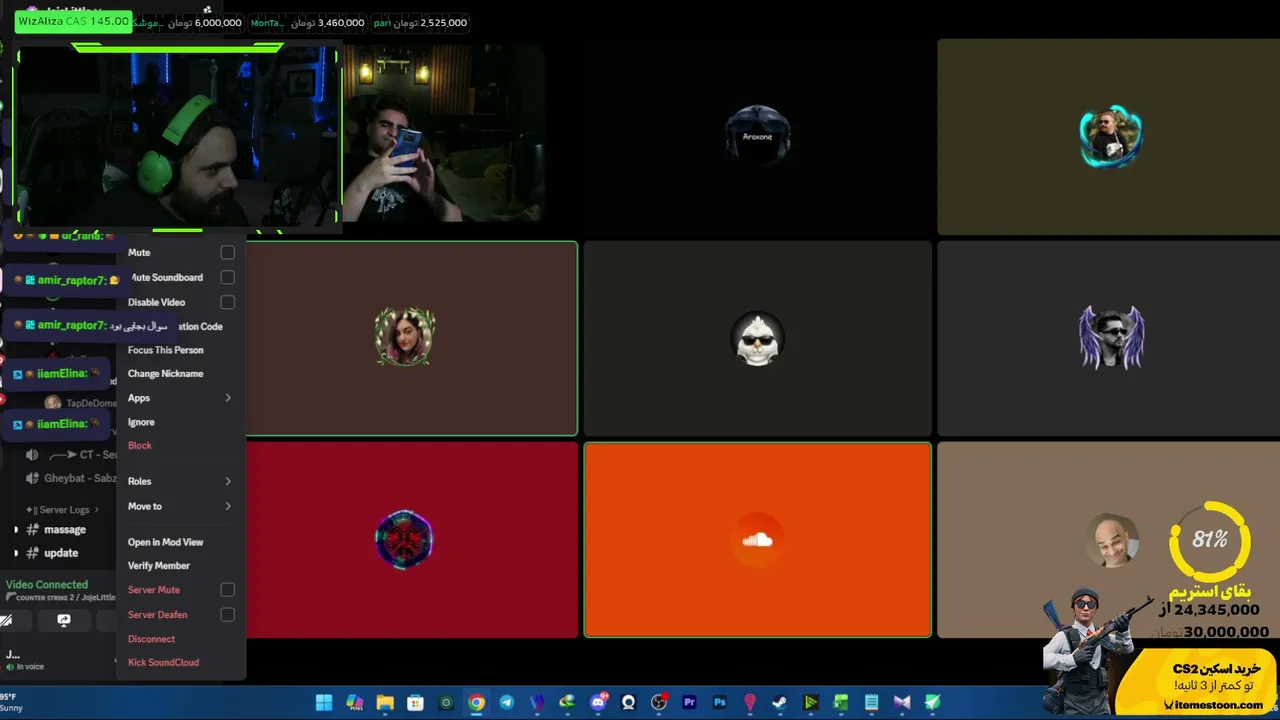1280x720 pixels.
Task: Open File Explorer from the taskbar
Action: tap(385, 702)
